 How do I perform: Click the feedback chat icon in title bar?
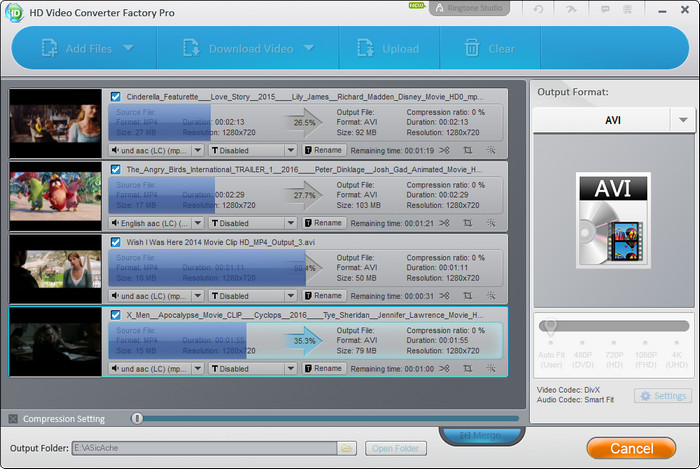[x=605, y=9]
